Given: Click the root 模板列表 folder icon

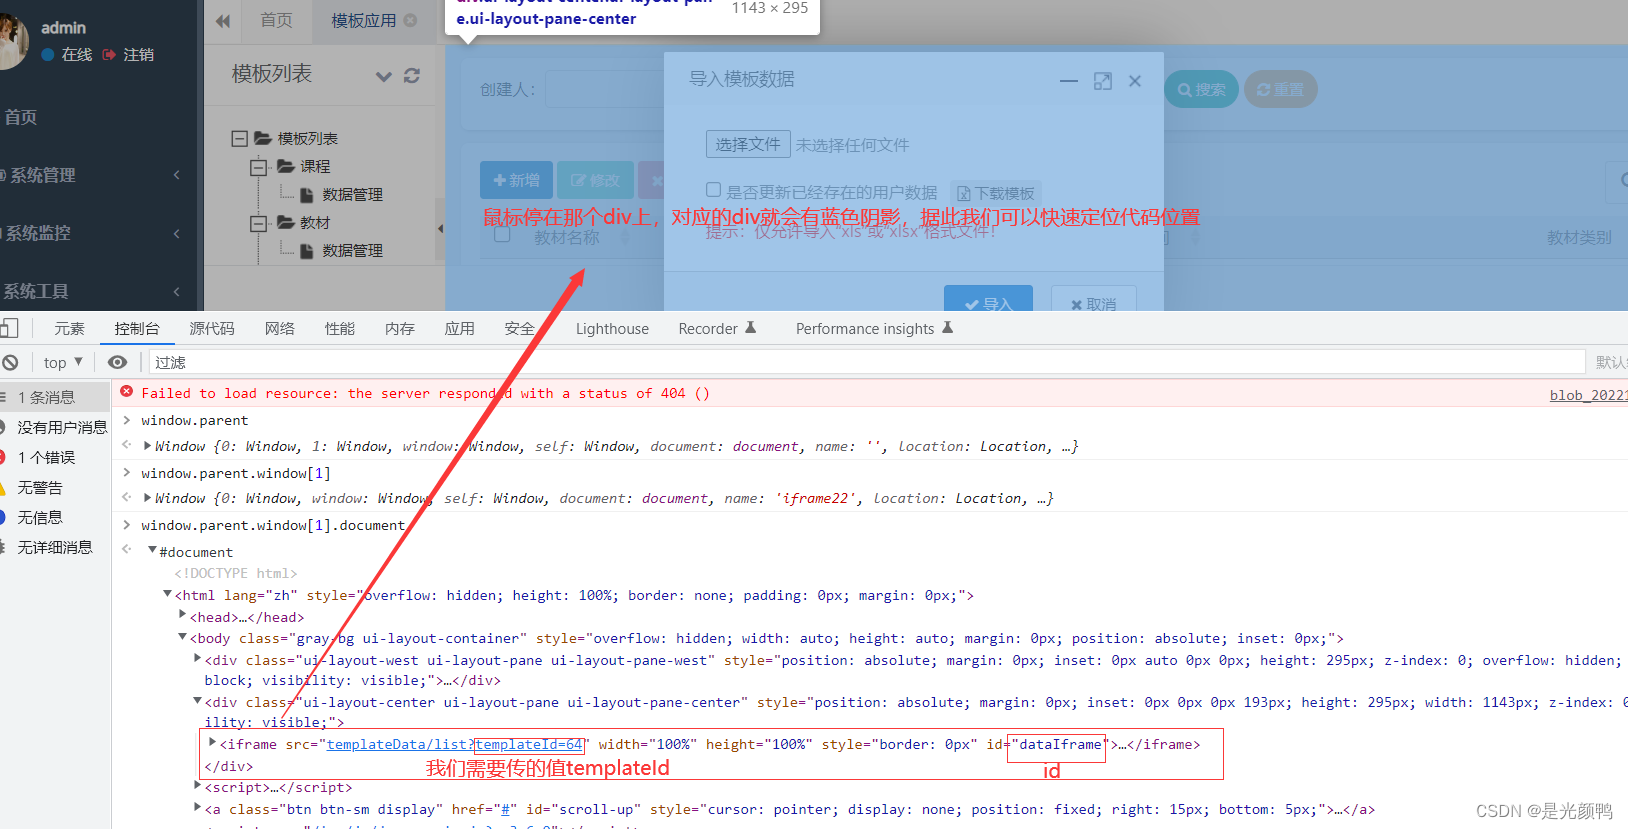Looking at the screenshot, I should [x=263, y=138].
